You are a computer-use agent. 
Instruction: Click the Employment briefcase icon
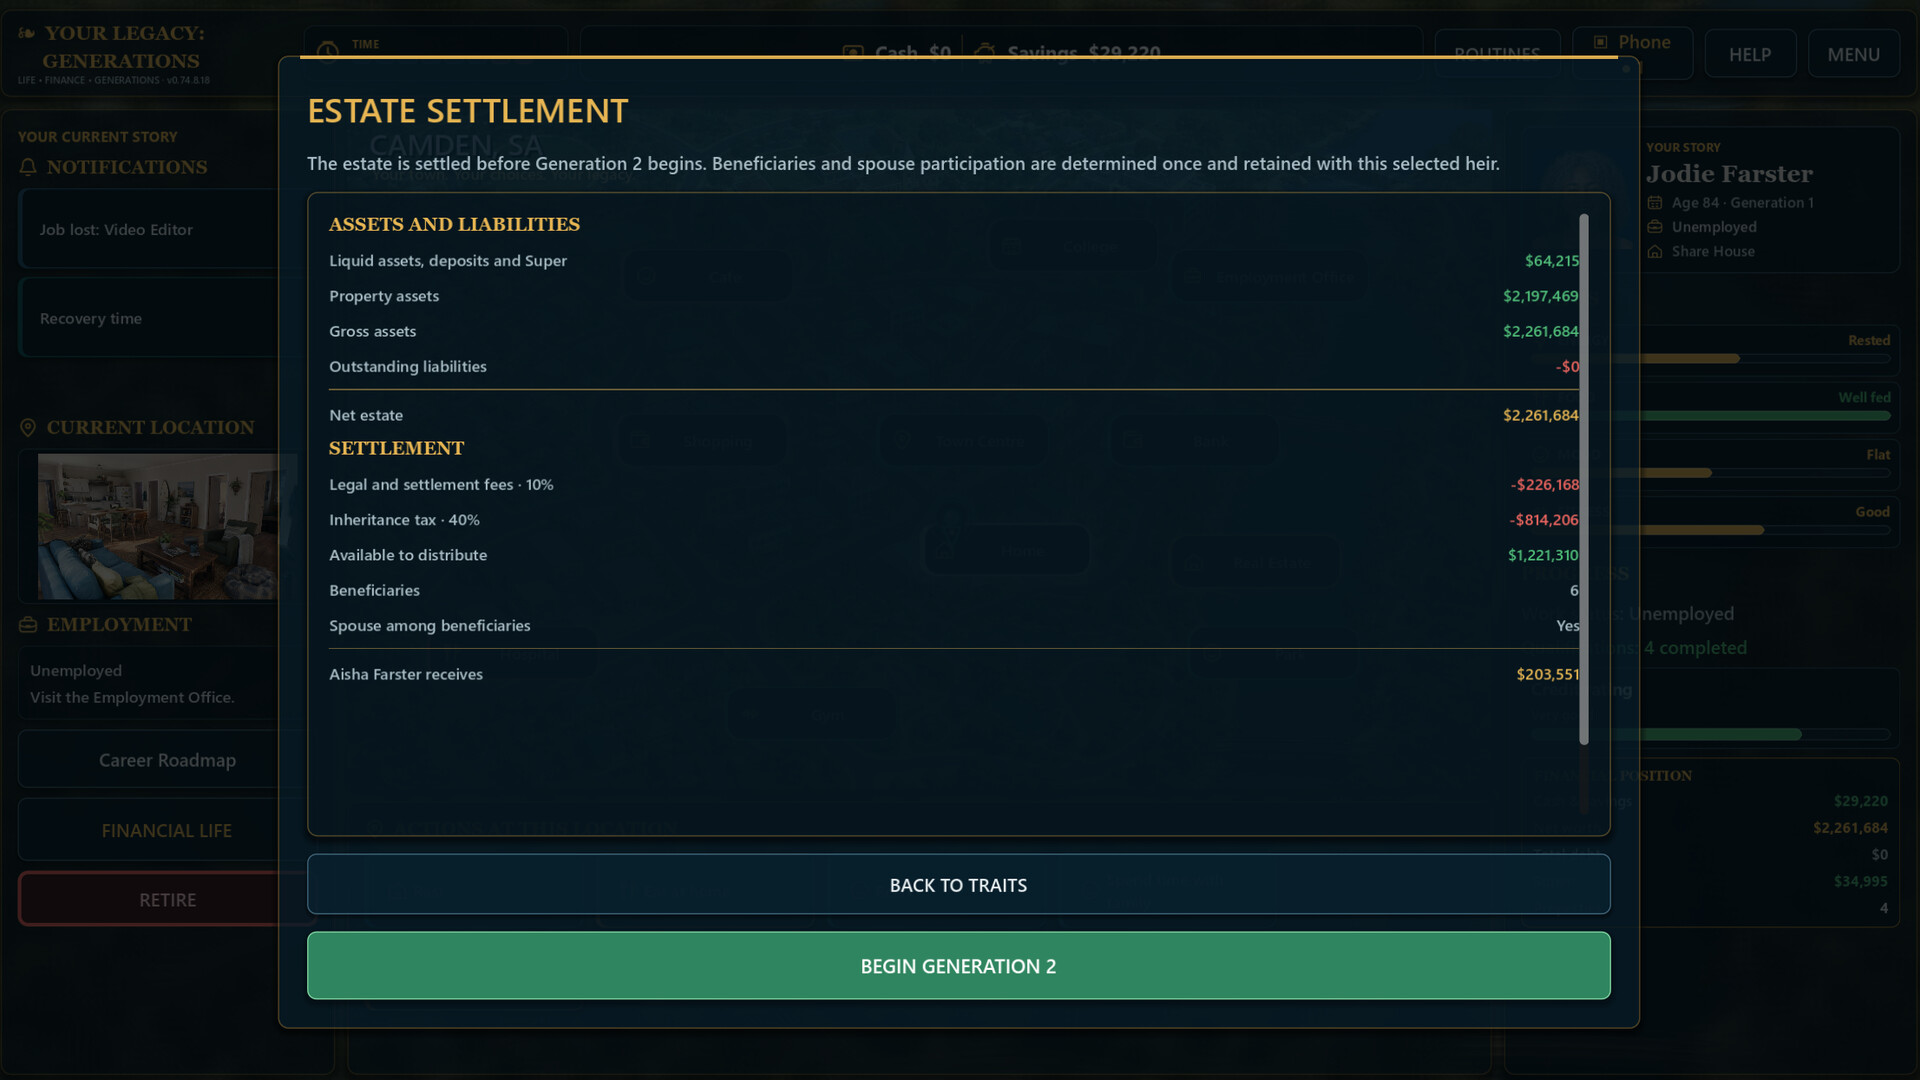(28, 625)
